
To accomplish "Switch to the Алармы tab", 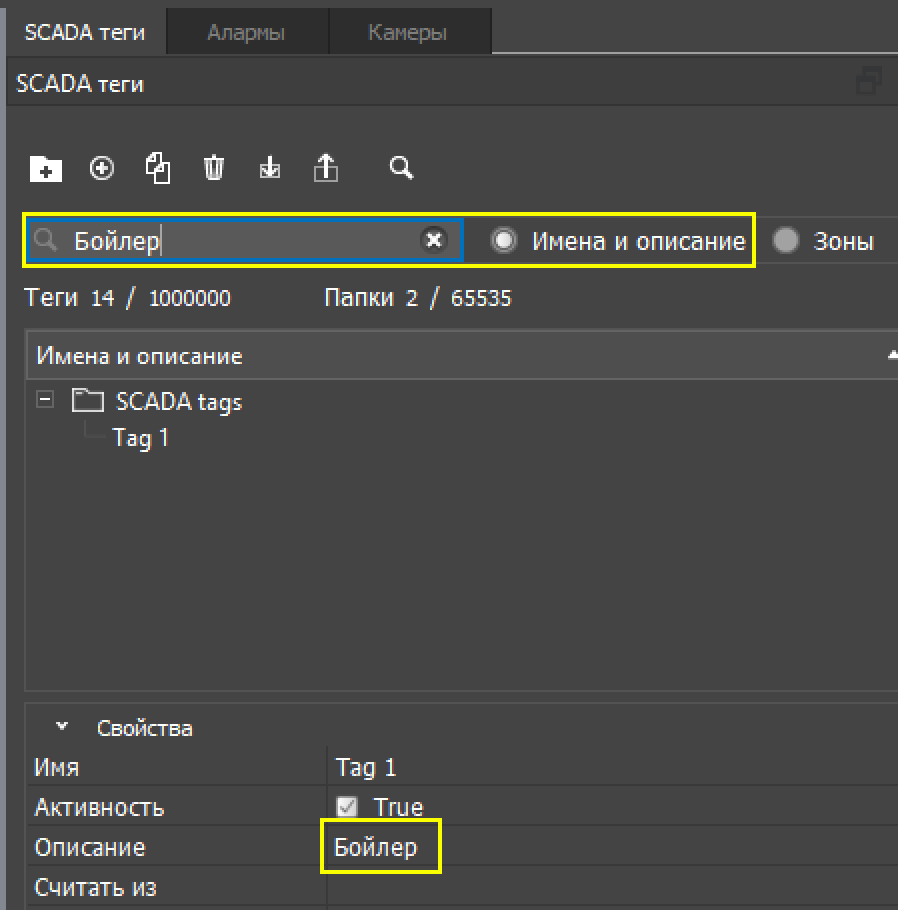I will point(246,32).
